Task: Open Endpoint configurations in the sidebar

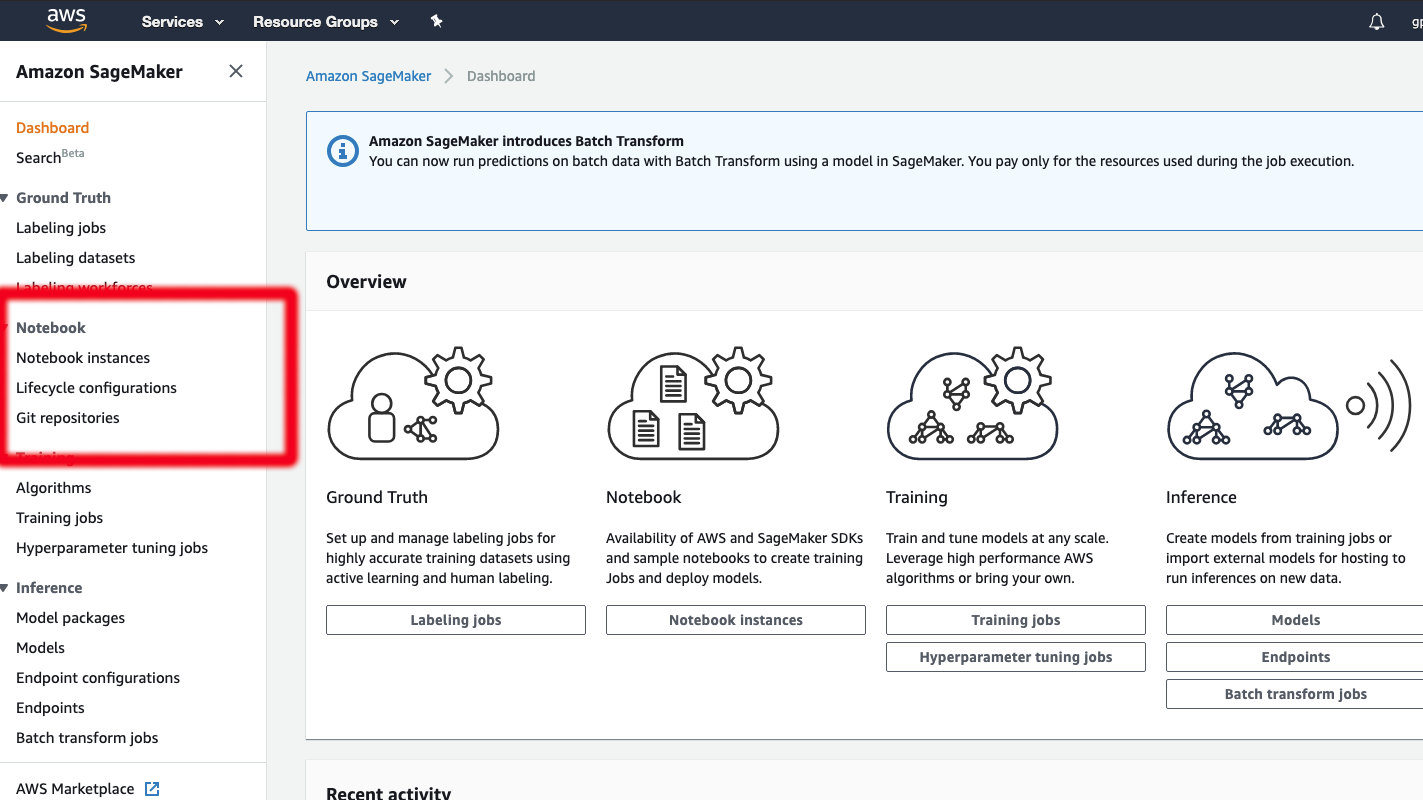Action: tap(98, 678)
